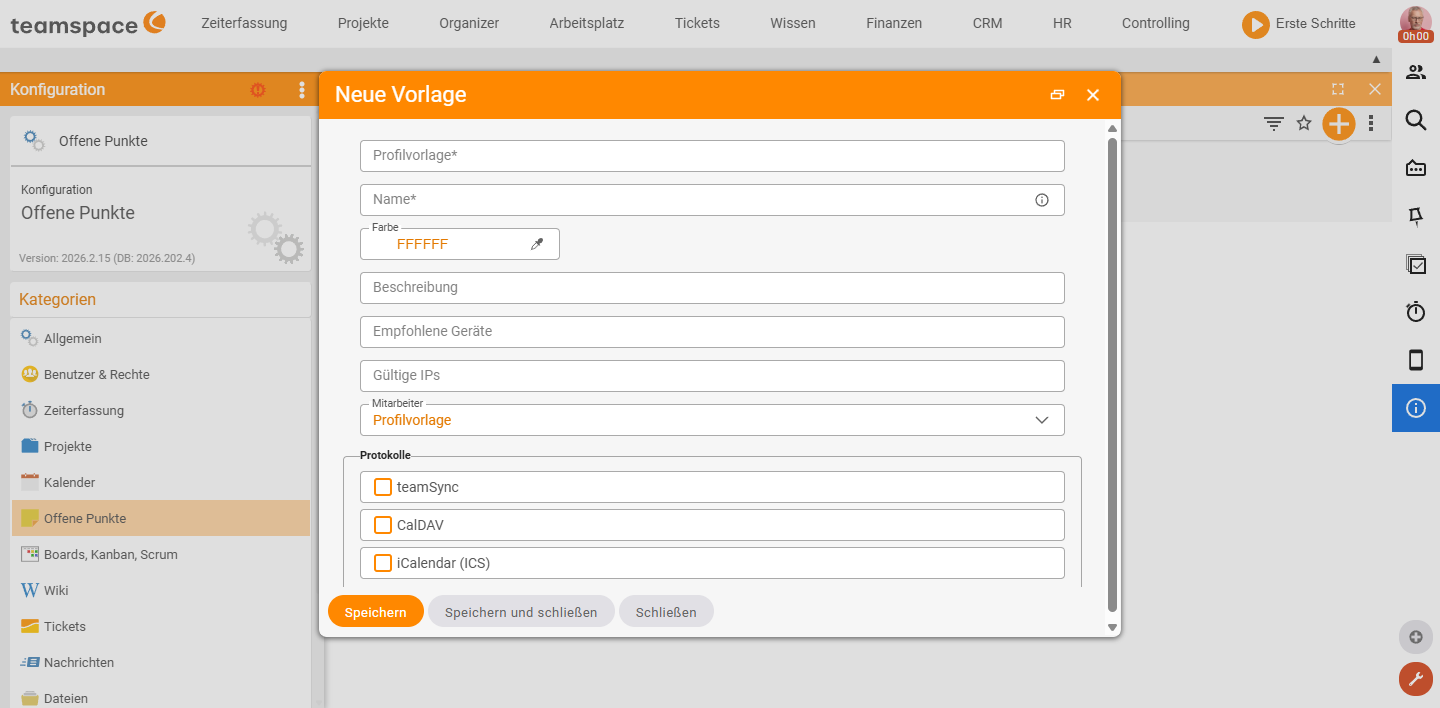Open the contacts people icon in right sidebar
Viewport: 1440px width, 708px height.
point(1416,72)
